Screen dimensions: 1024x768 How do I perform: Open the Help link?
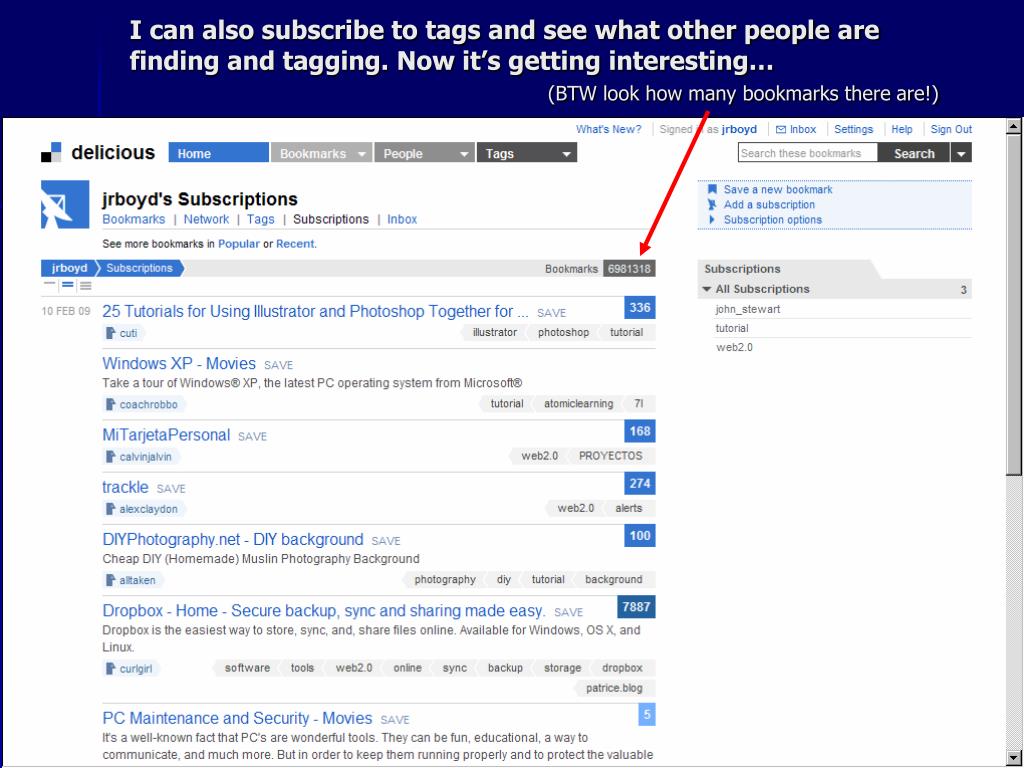point(902,129)
